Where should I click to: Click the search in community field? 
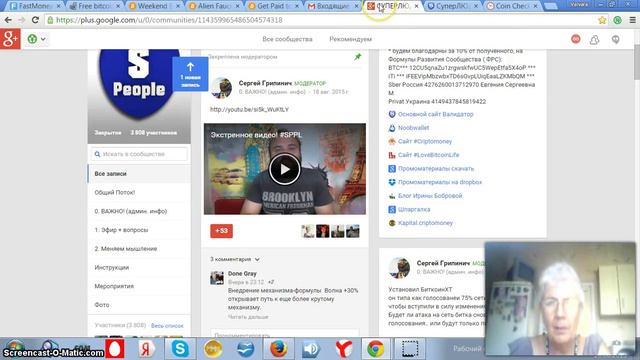pos(139,154)
